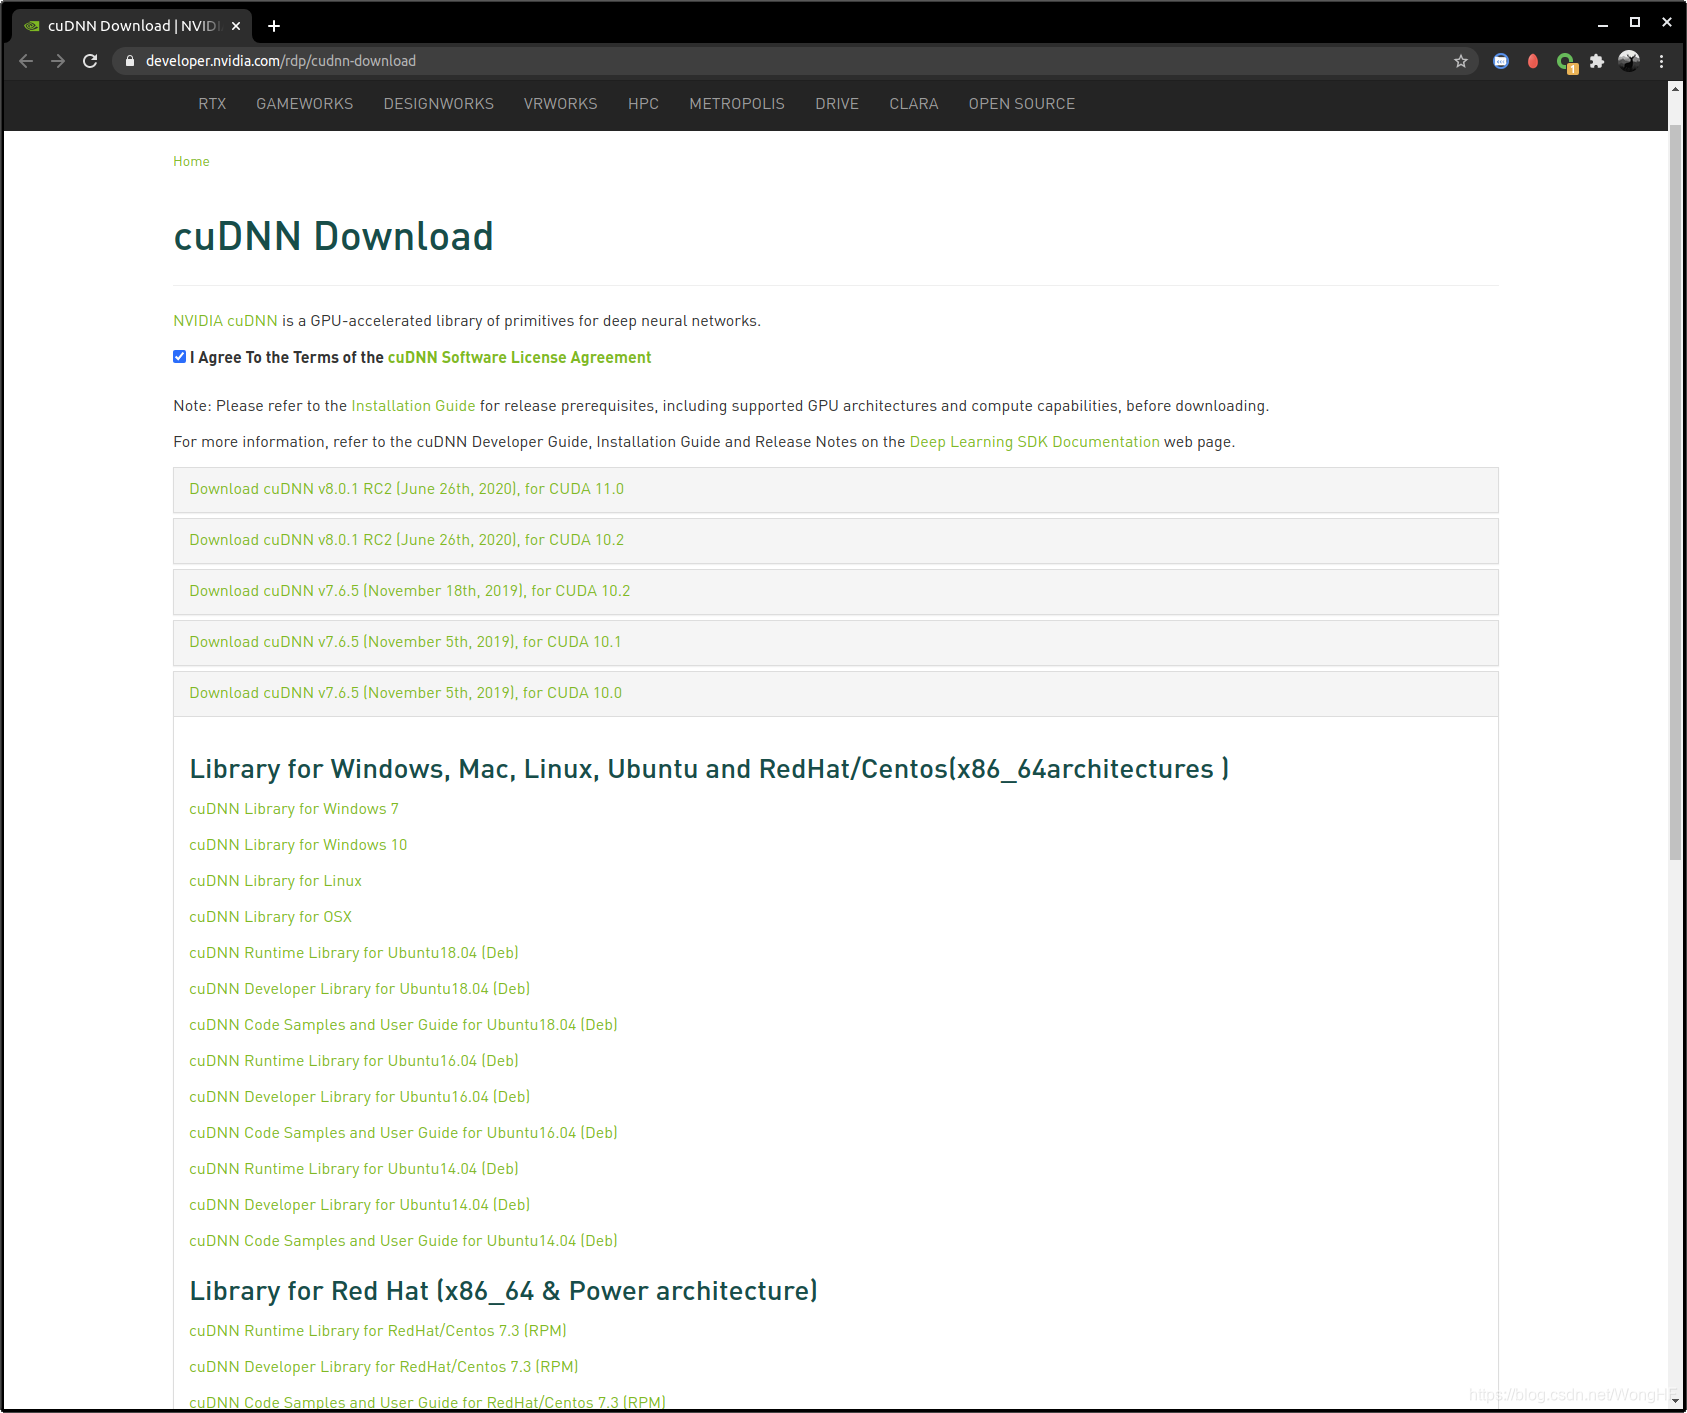Download cuDNN Library for OSX

(x=271, y=917)
